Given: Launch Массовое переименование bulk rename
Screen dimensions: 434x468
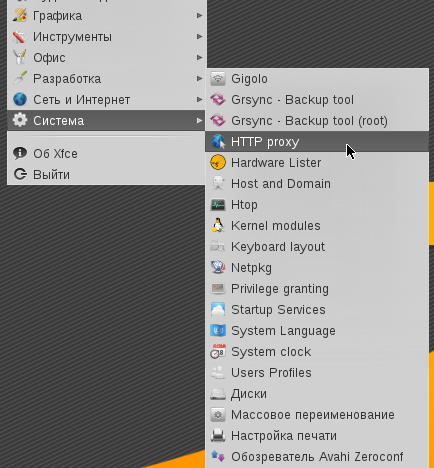Looking at the screenshot, I should (x=317, y=415).
